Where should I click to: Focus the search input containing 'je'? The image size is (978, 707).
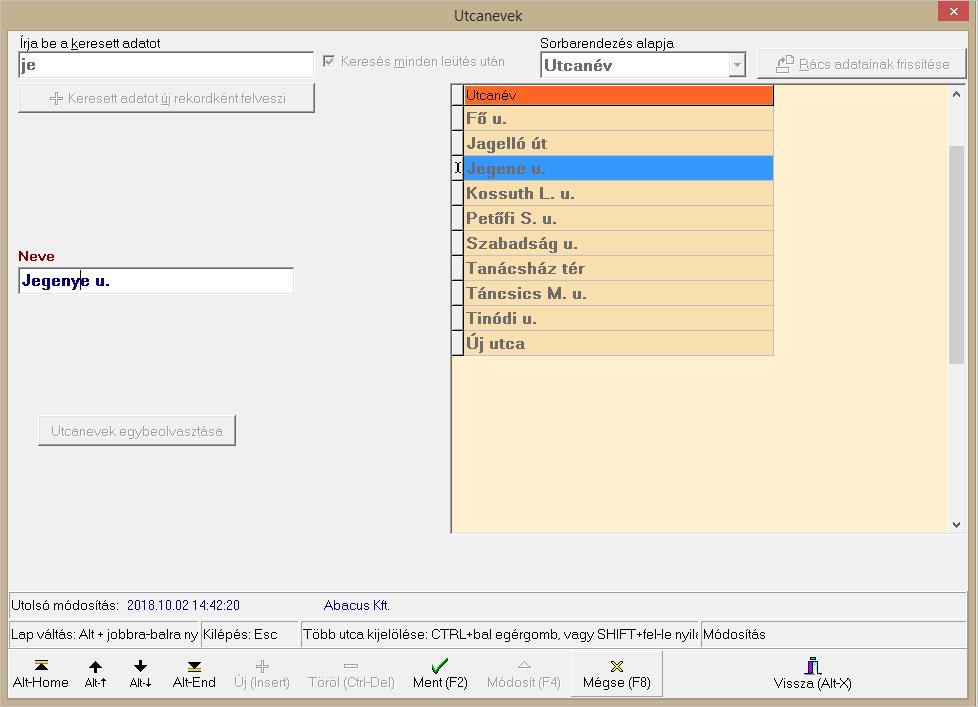[x=166, y=65]
